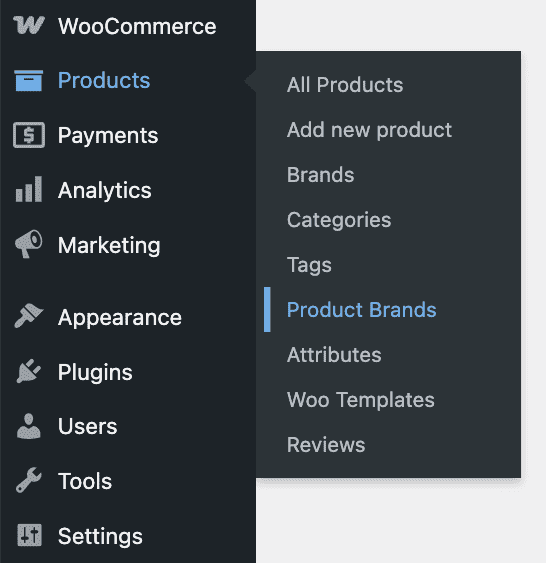Go to the Payments section

[x=108, y=136]
